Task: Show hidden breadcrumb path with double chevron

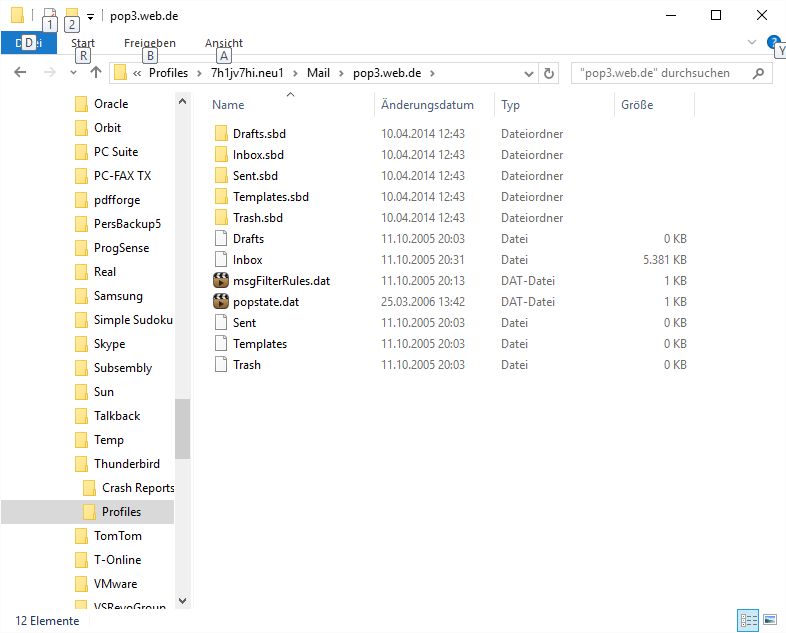Action: coord(137,73)
